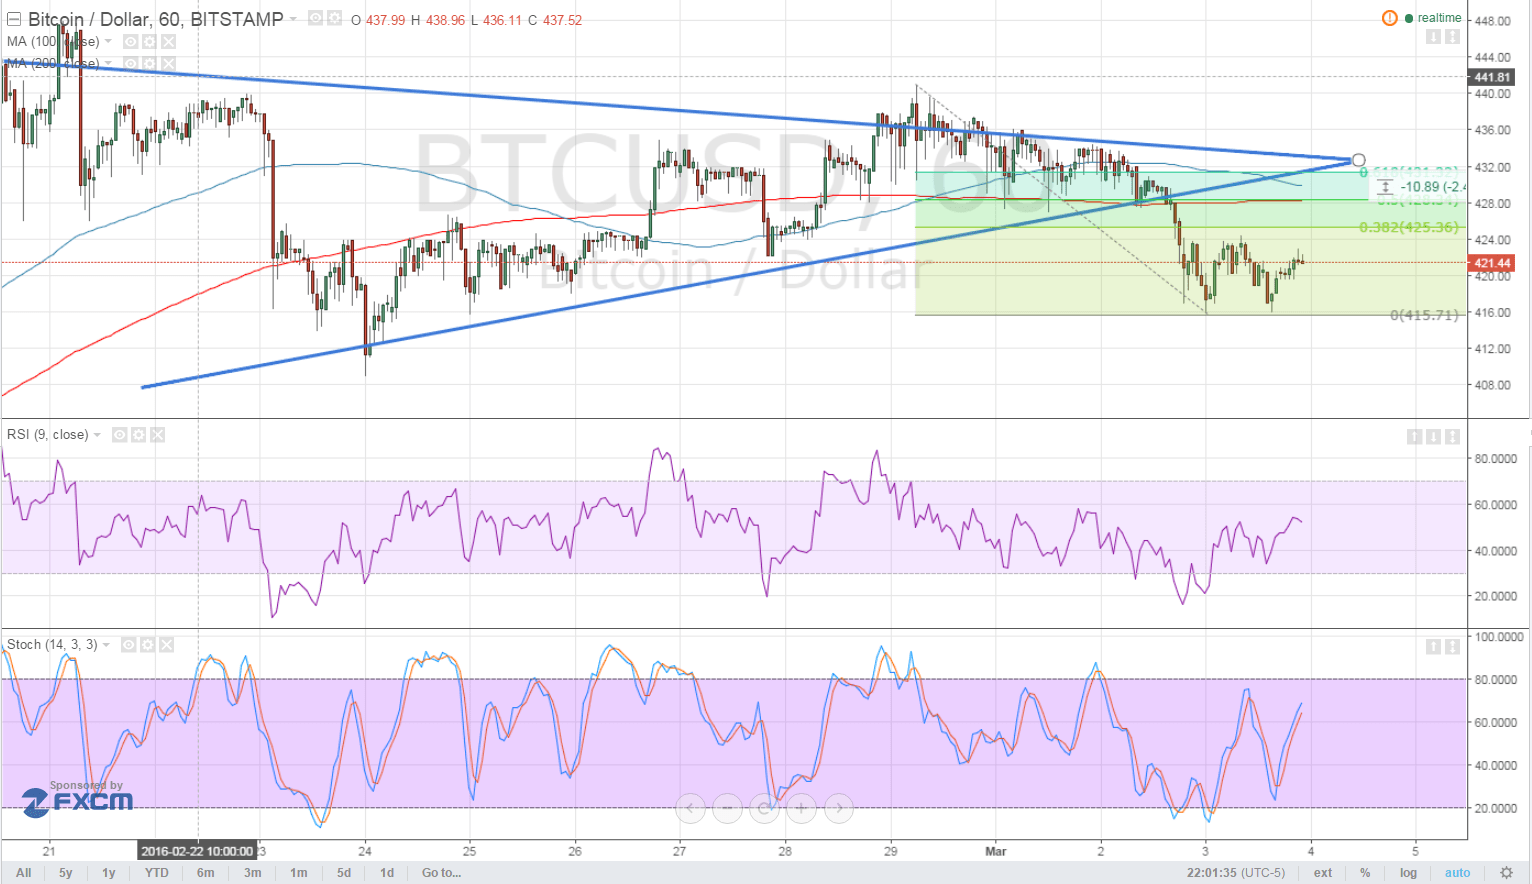Click the close price value 437.52

pyautogui.click(x=562, y=20)
